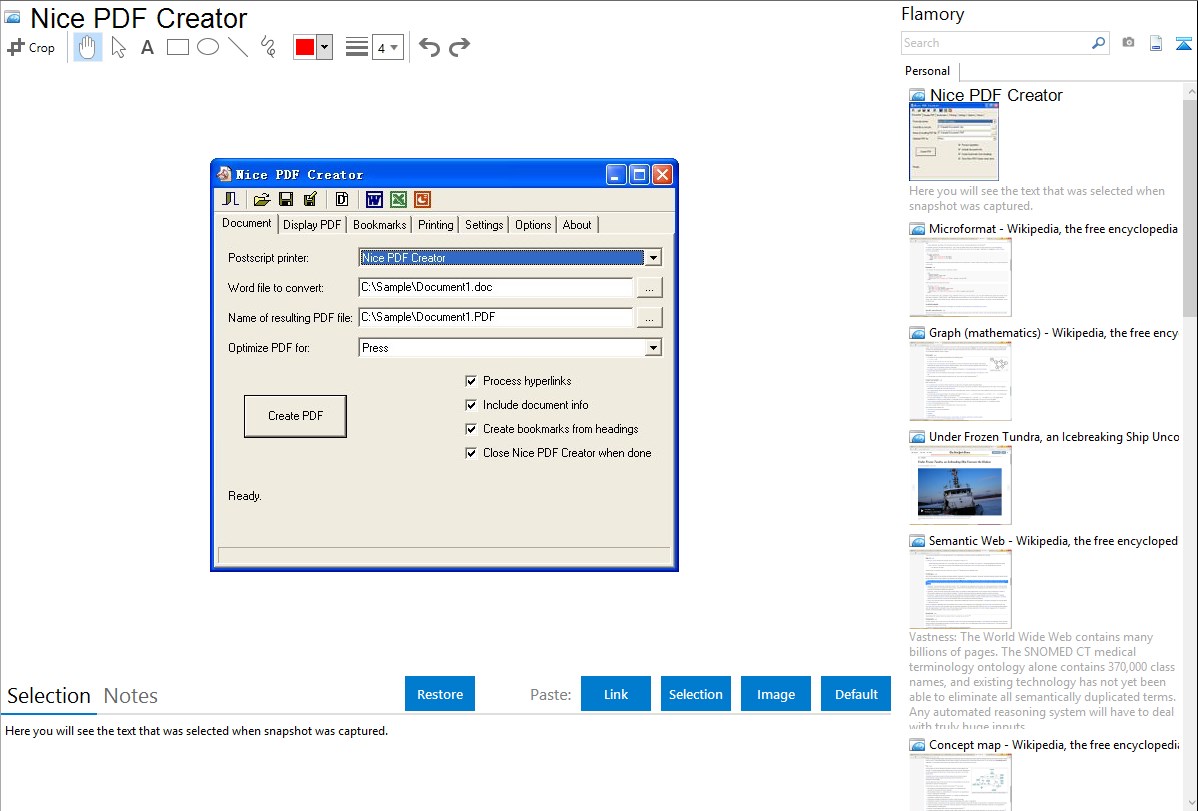
Task: Click the save-as disk with pencil icon
Action: (x=310, y=200)
